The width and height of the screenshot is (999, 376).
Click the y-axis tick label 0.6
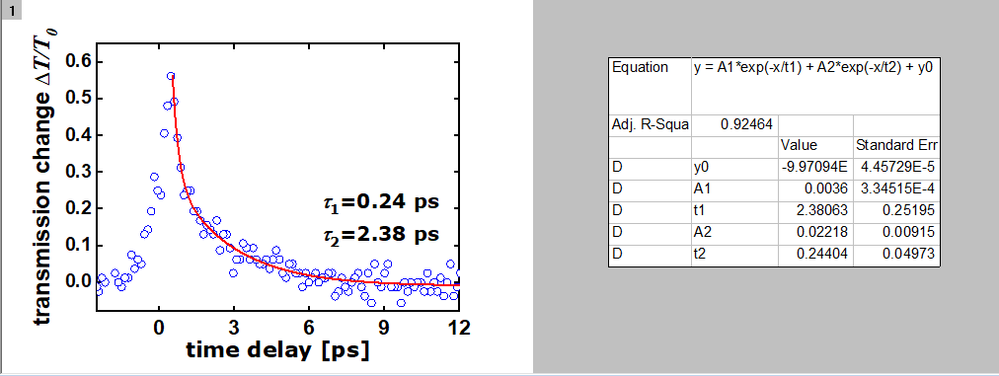79,62
